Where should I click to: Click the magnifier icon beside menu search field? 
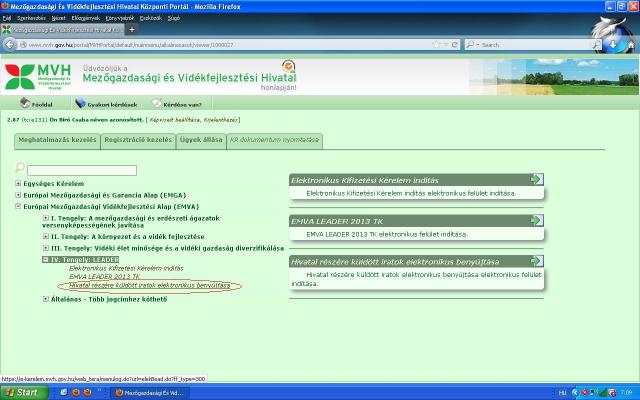(x=20, y=167)
